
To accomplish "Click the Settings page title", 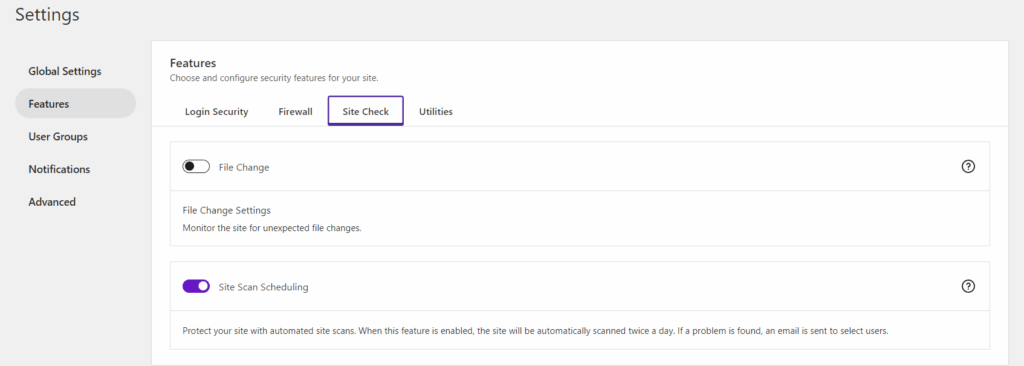I will pos(48,15).
